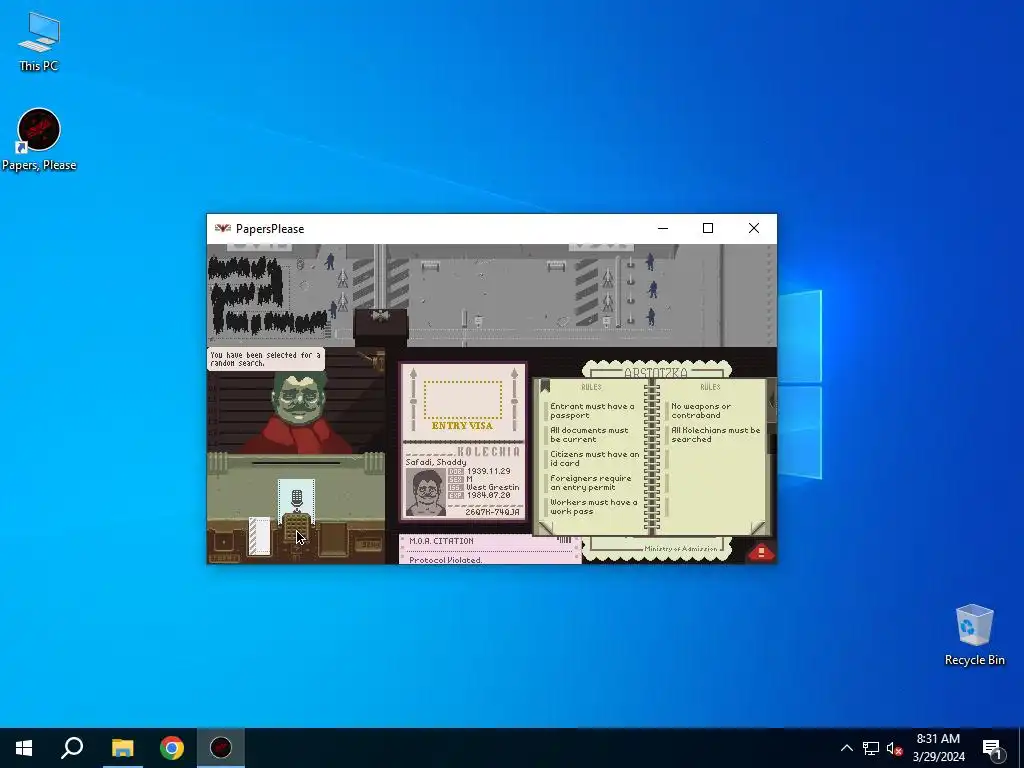1024x768 pixels.
Task: Select rule "Foreigners require an entry permit"
Action: (590, 483)
